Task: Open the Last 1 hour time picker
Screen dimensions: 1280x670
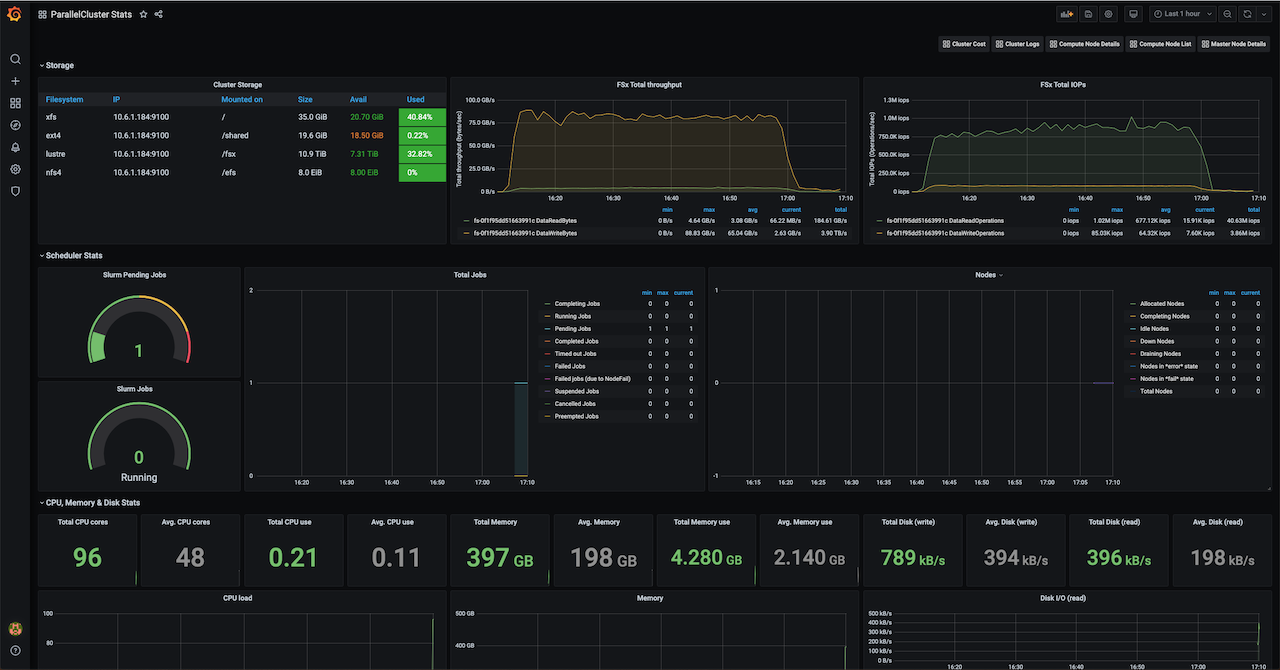Action: click(x=1182, y=14)
